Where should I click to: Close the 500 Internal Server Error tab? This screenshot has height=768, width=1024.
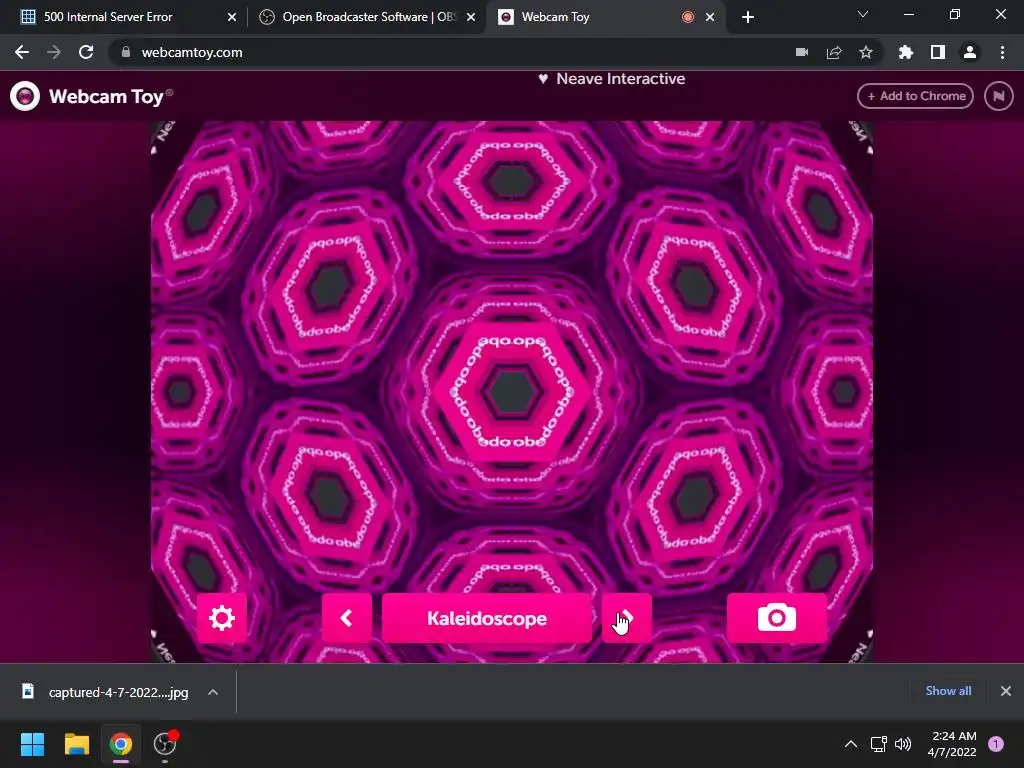[232, 18]
